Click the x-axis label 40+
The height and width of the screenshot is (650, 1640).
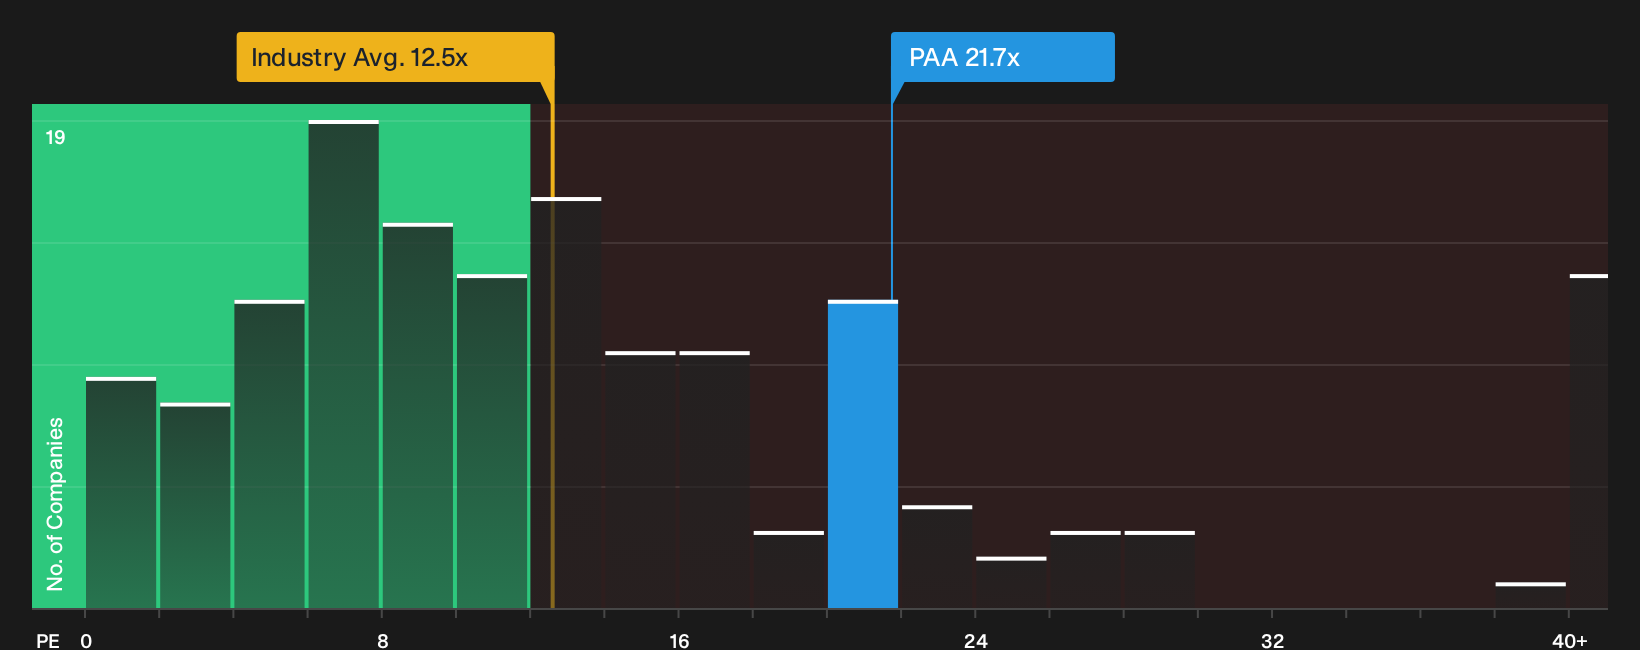1569,641
